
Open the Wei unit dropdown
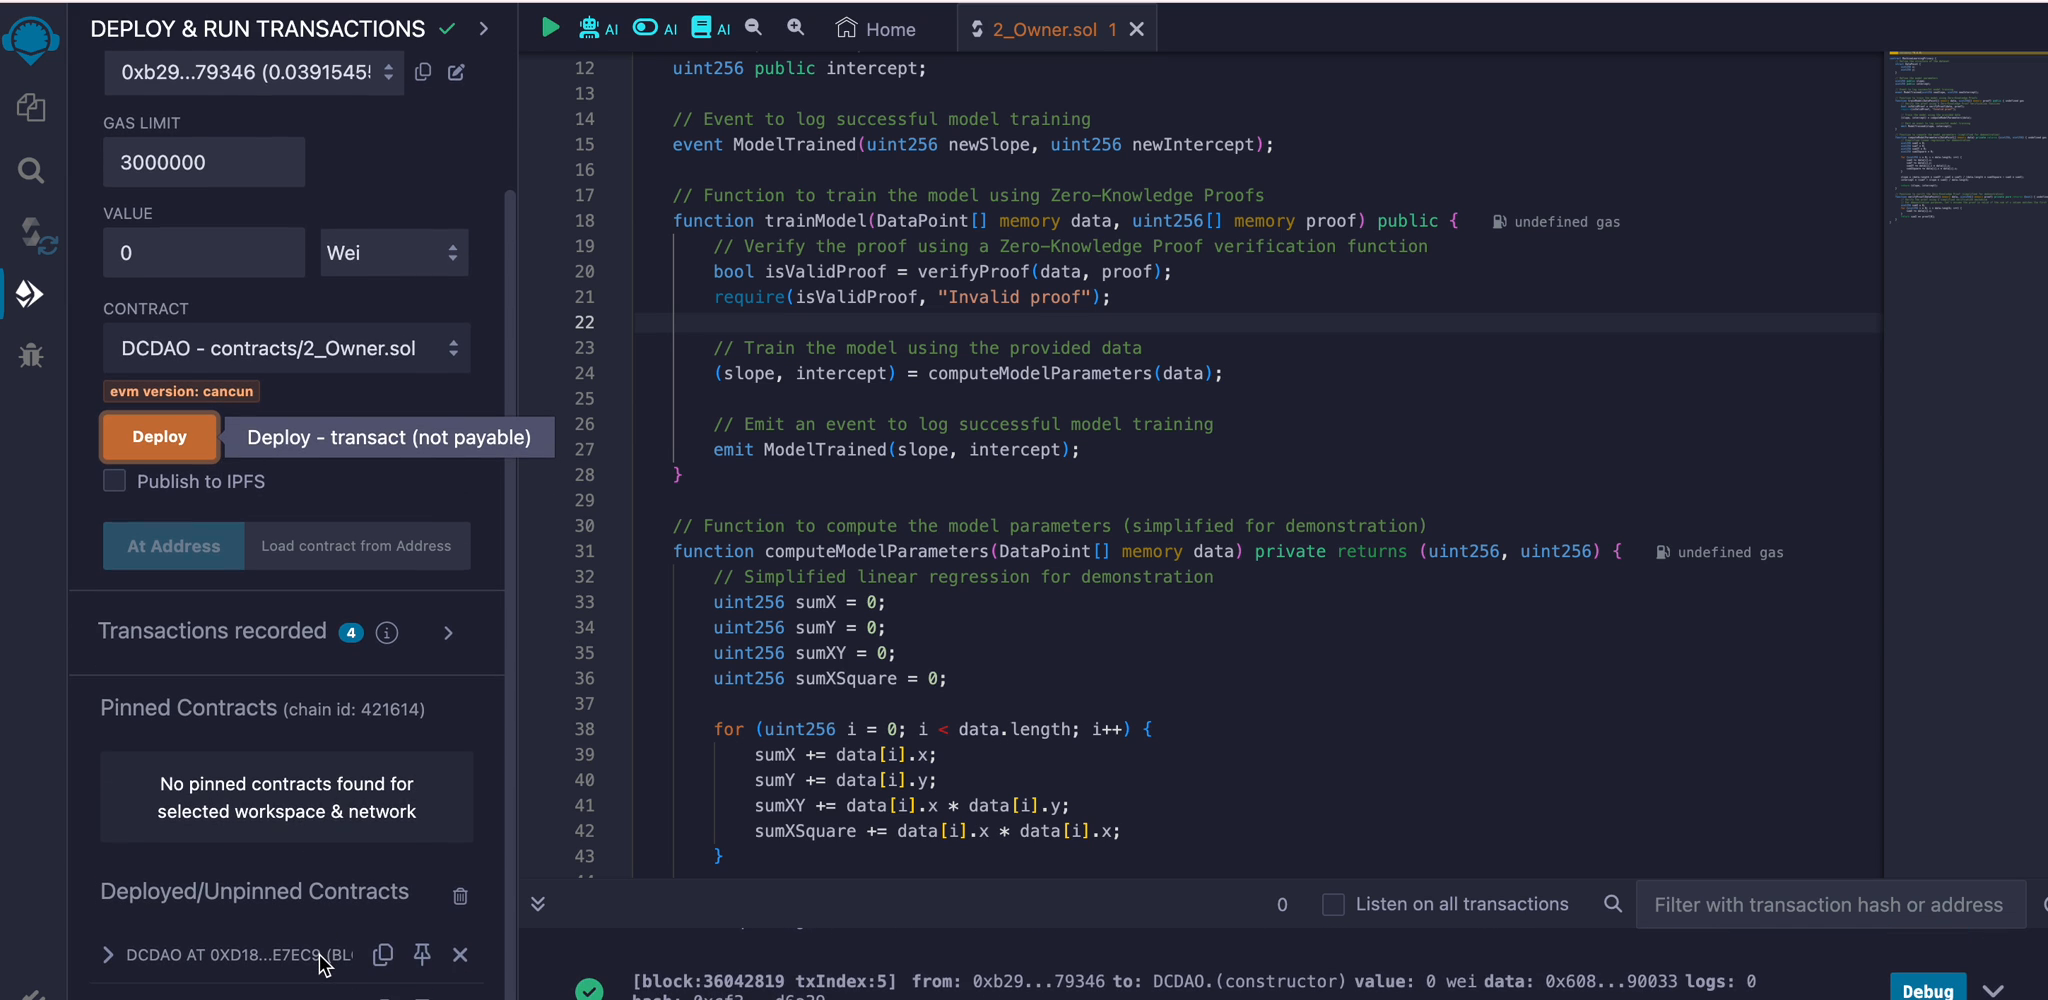[x=394, y=253]
